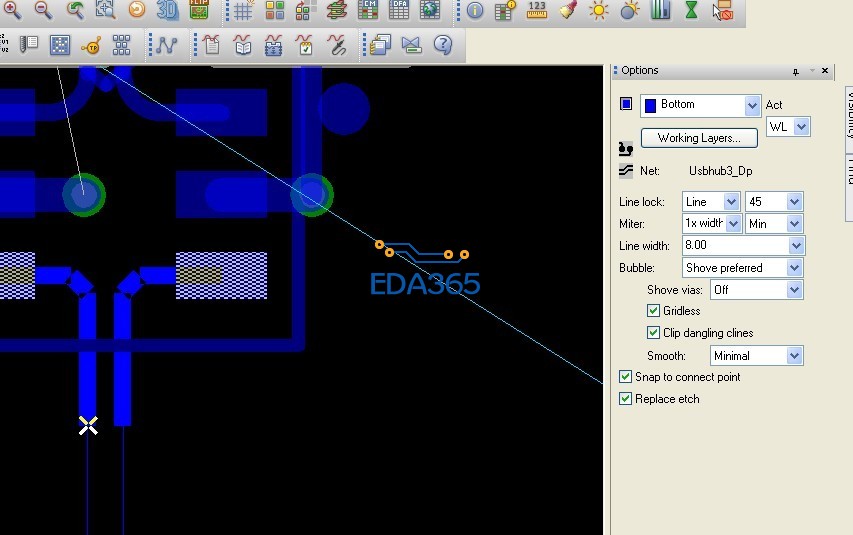Image resolution: width=853 pixels, height=535 pixels.
Task: Click the waveform with open book icon
Action: [243, 45]
